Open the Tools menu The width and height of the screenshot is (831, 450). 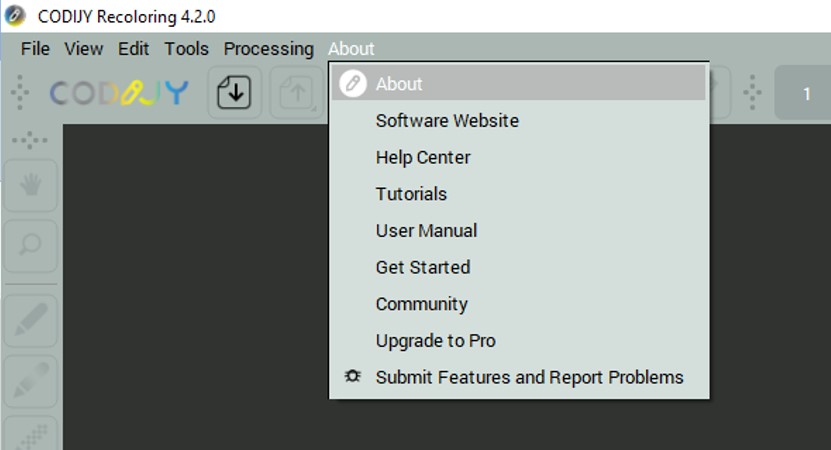(186, 49)
